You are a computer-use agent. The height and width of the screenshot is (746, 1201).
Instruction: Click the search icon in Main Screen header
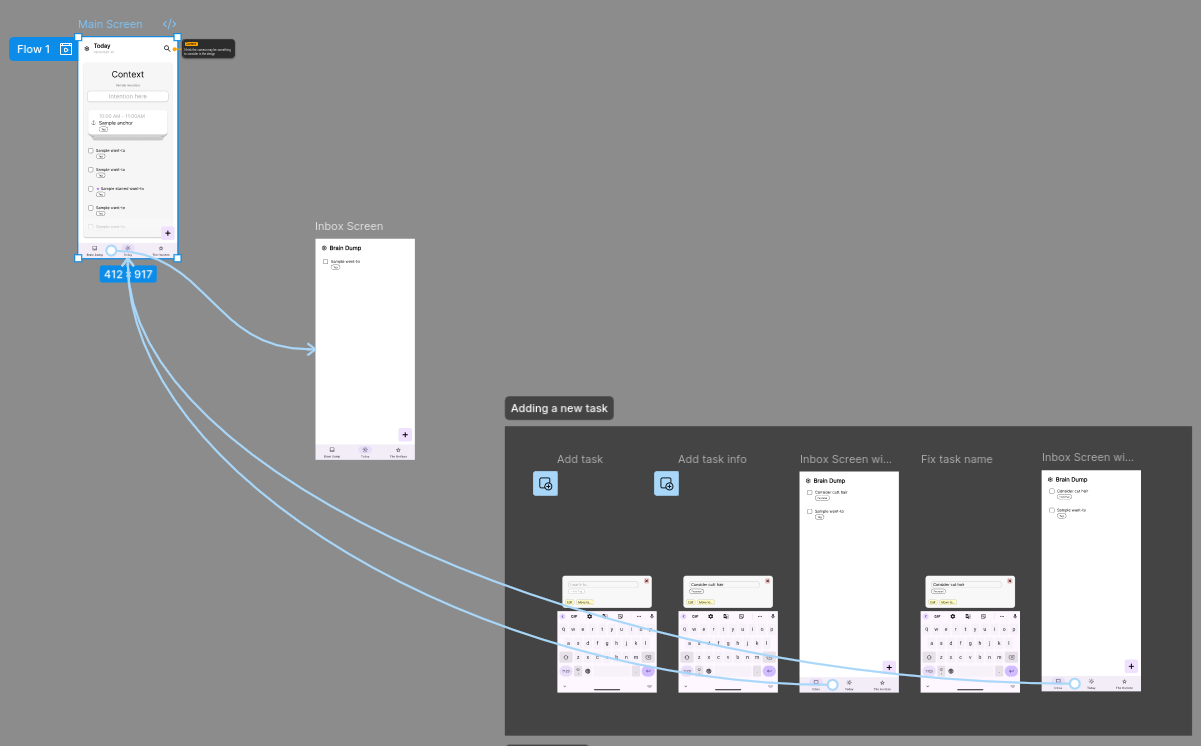(167, 48)
